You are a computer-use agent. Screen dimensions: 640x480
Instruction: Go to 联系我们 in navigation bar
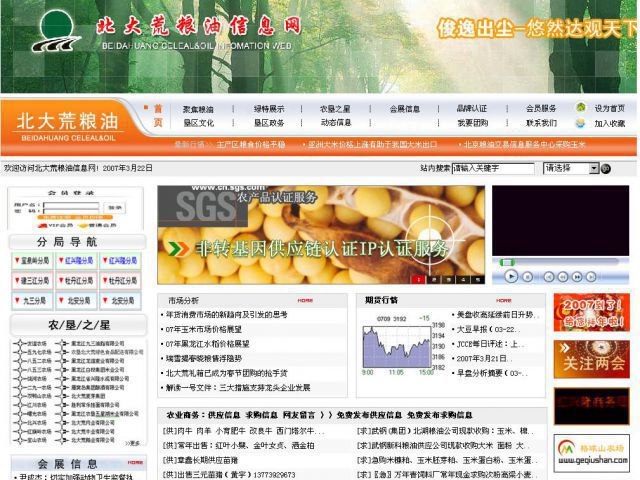point(541,123)
